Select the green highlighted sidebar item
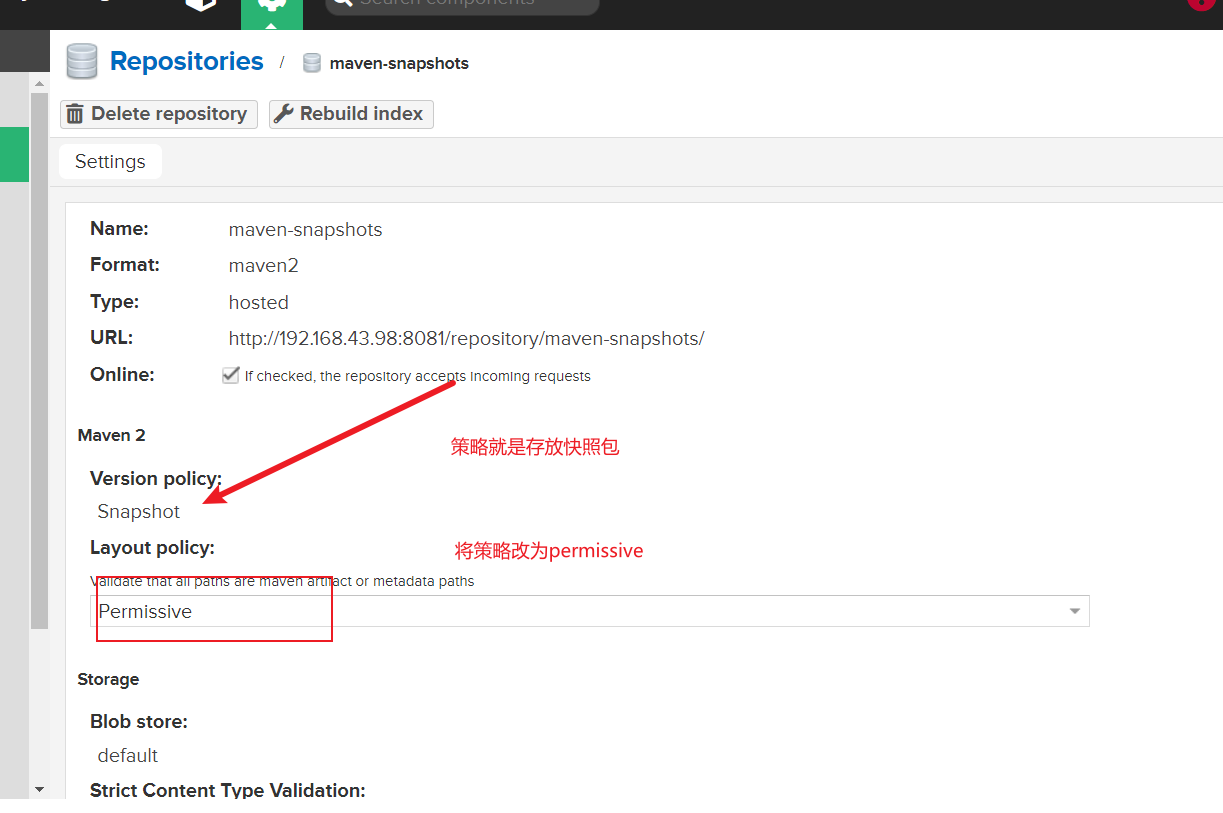 click(14, 154)
